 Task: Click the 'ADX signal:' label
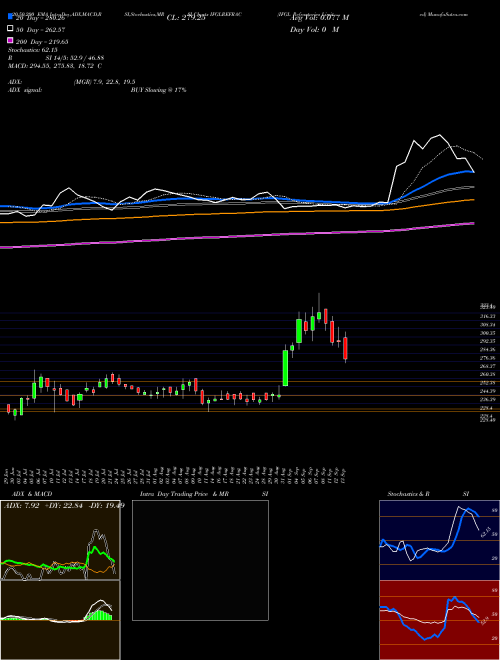point(25,90)
